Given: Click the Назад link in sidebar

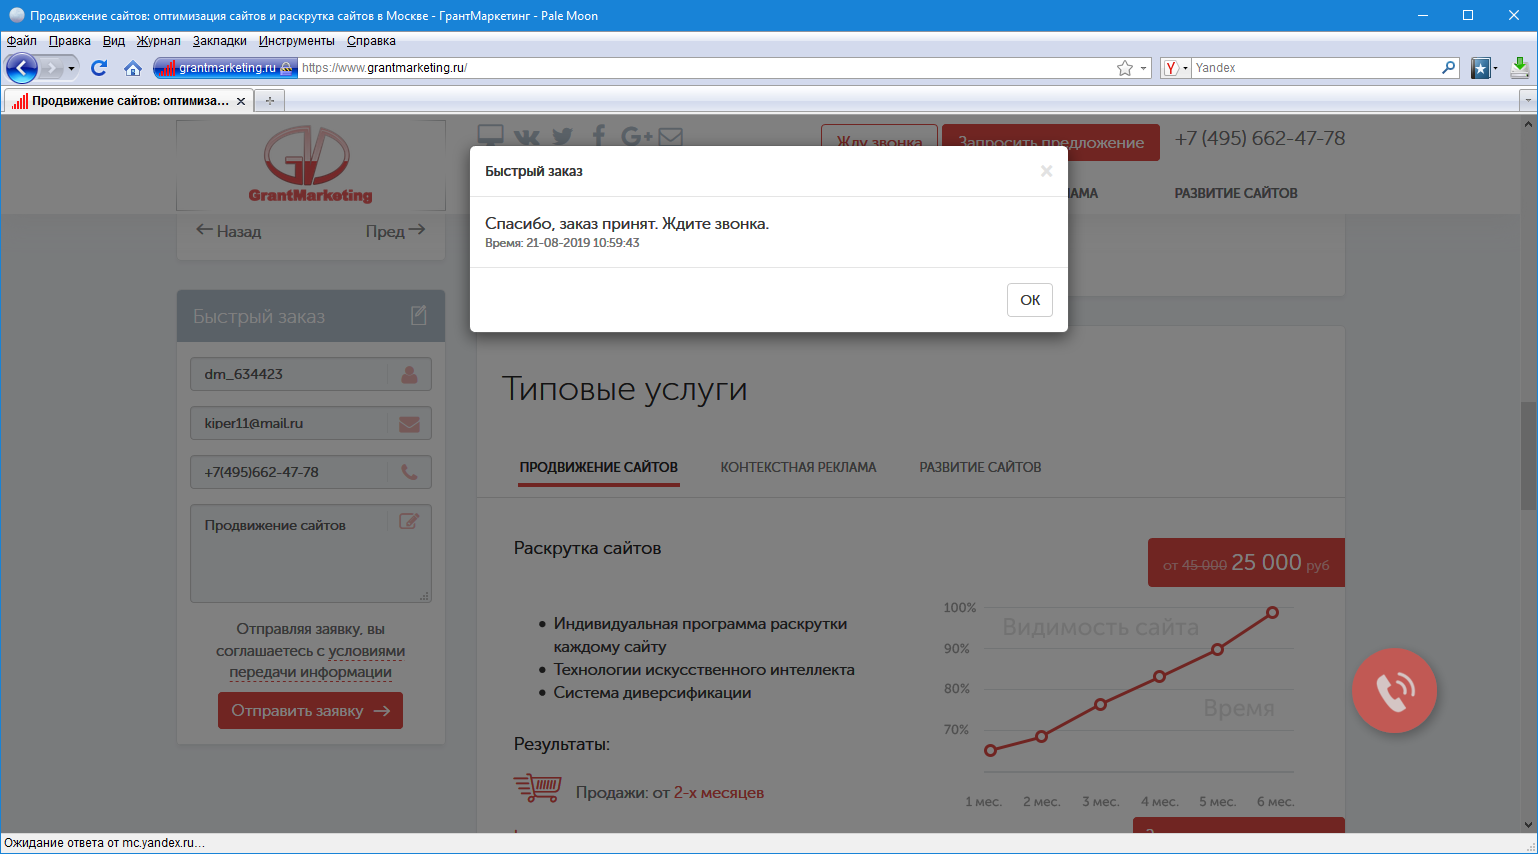Looking at the screenshot, I should (x=228, y=231).
